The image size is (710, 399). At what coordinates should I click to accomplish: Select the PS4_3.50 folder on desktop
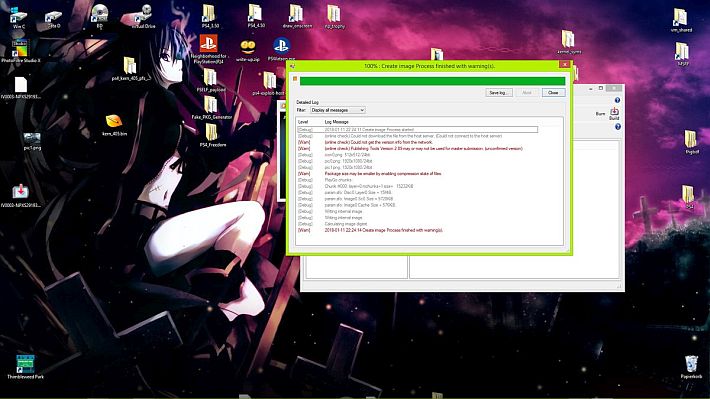click(210, 16)
